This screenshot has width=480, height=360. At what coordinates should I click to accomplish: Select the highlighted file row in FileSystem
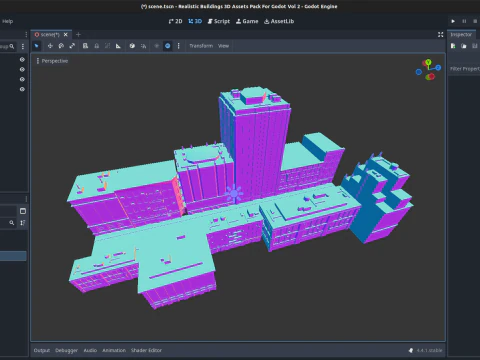point(13,256)
